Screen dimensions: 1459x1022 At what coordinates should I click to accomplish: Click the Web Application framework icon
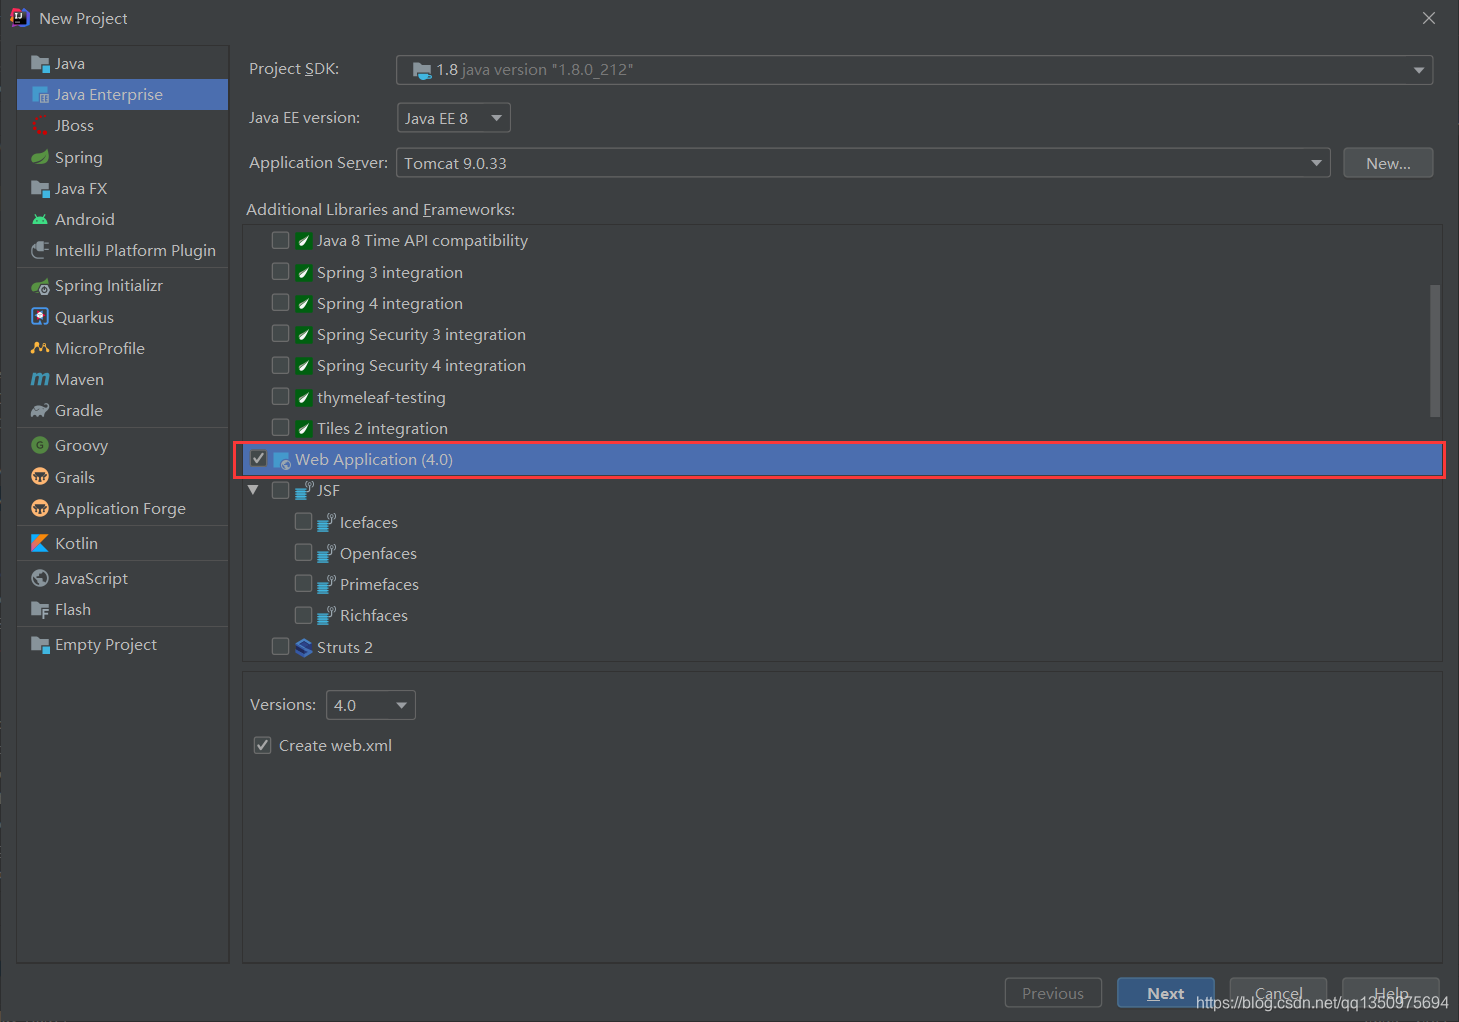pyautogui.click(x=282, y=460)
